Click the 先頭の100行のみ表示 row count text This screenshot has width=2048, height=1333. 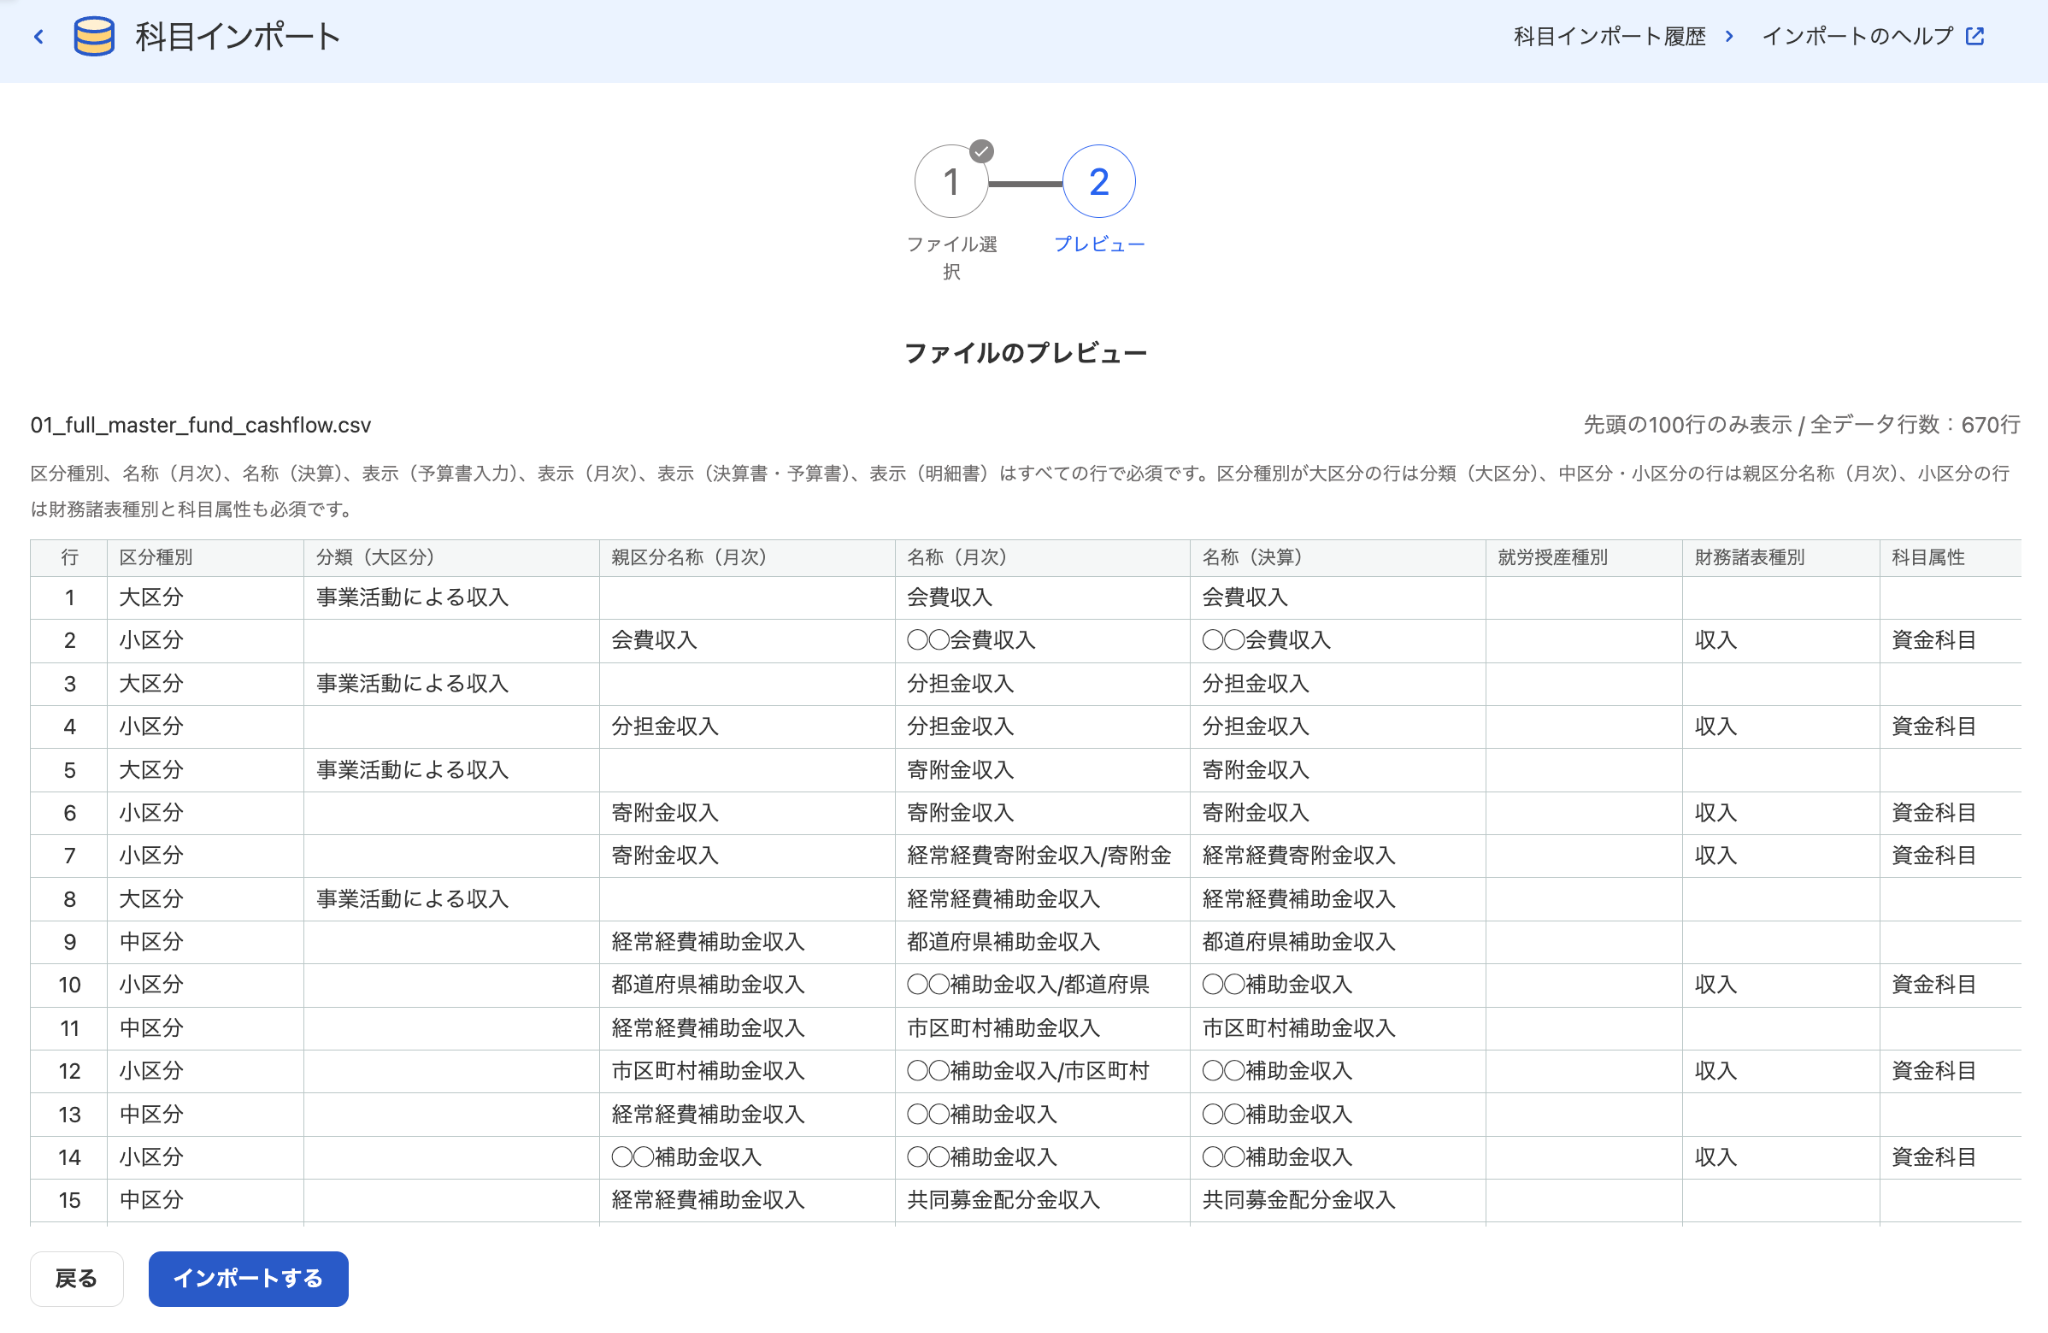coord(1801,425)
